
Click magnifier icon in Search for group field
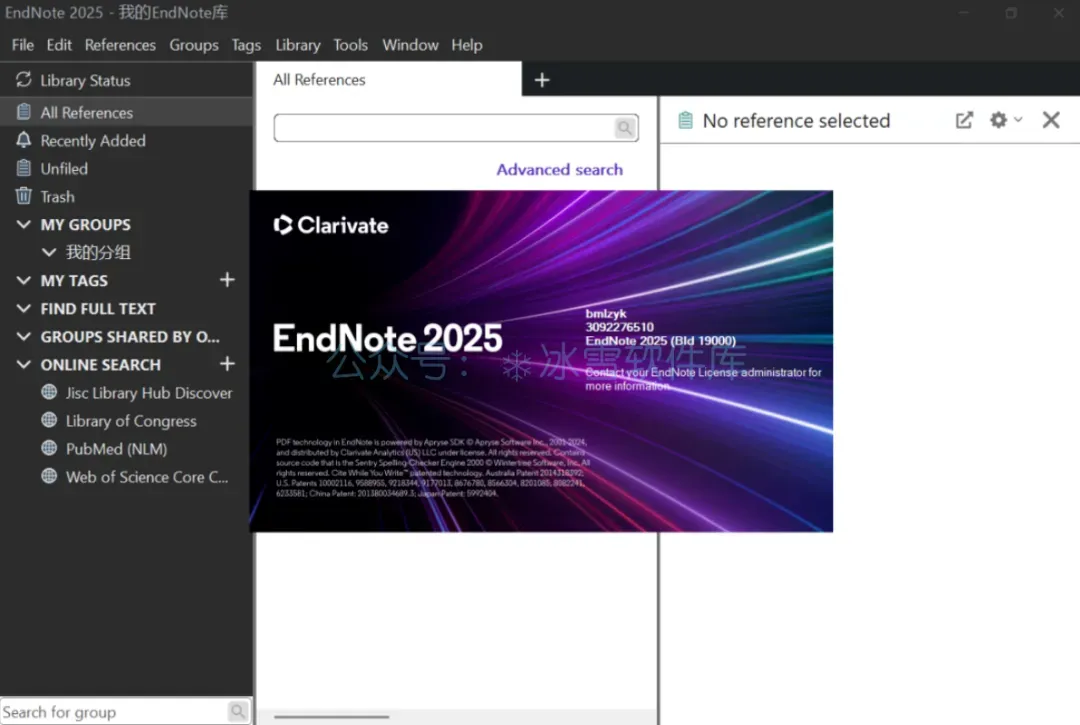click(238, 711)
